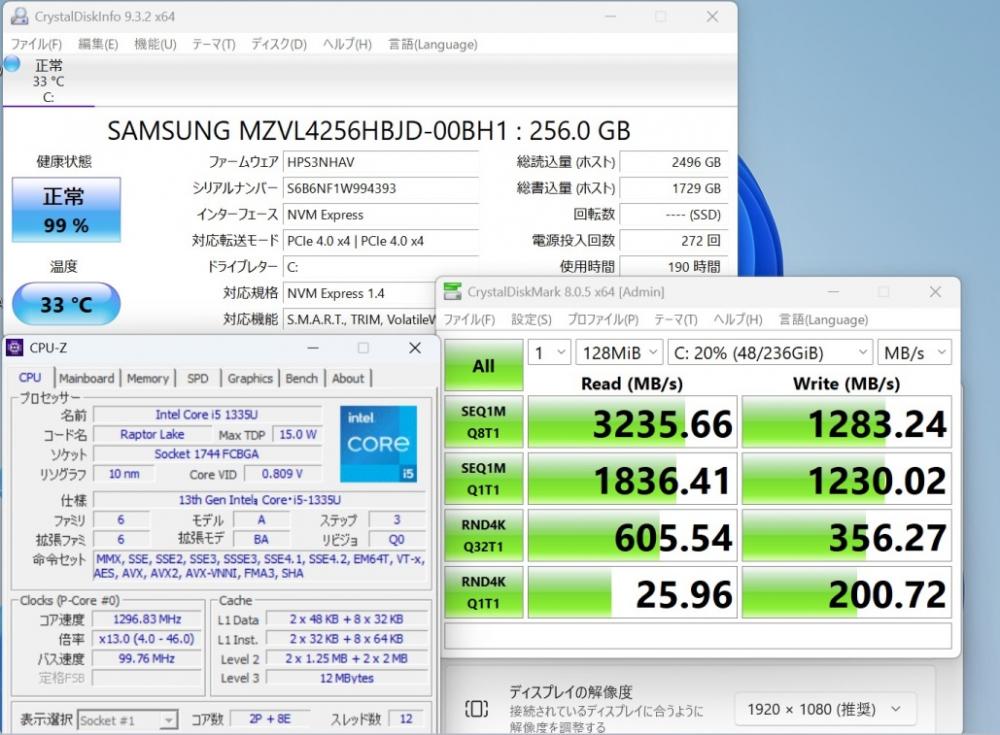Switch to the Bench tab in CPU-Z
Screen dimensions: 1000x735
point(301,378)
